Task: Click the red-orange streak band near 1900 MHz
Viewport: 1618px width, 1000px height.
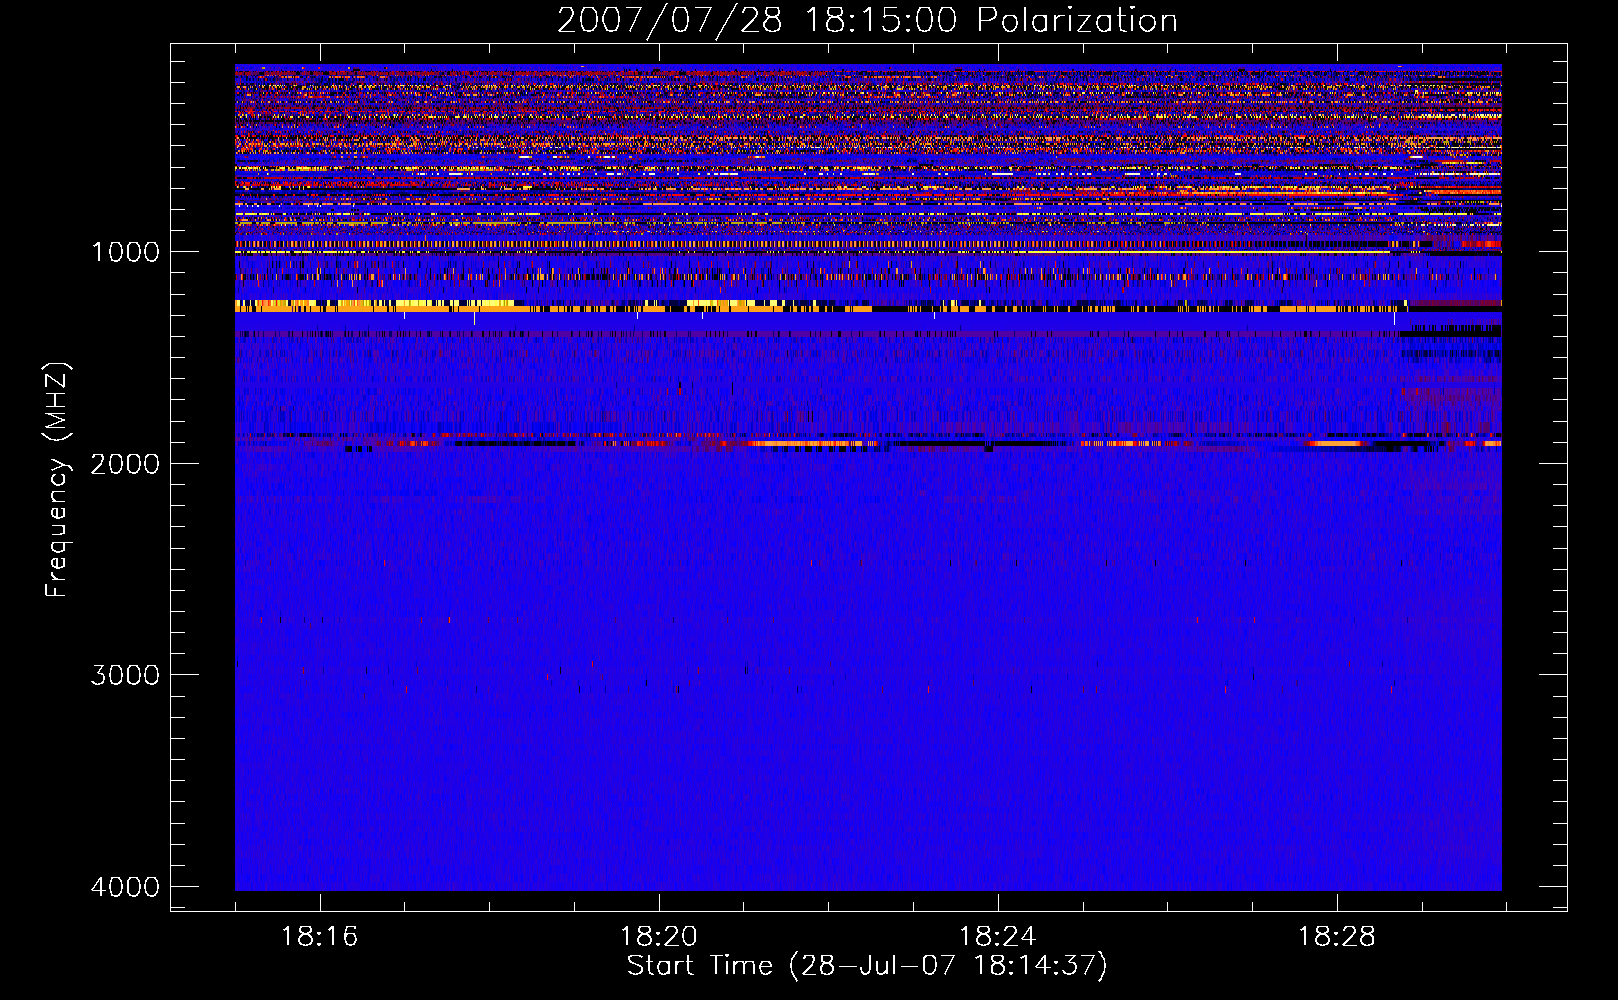Action: coord(868,441)
